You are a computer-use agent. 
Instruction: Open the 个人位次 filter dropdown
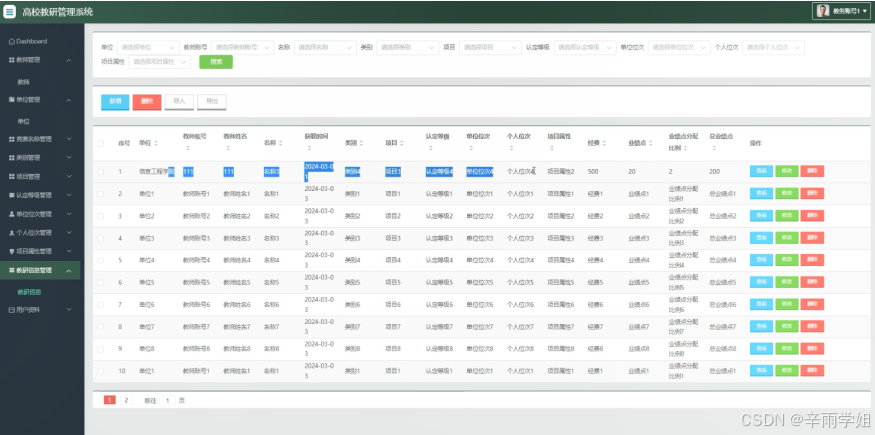[773, 48]
